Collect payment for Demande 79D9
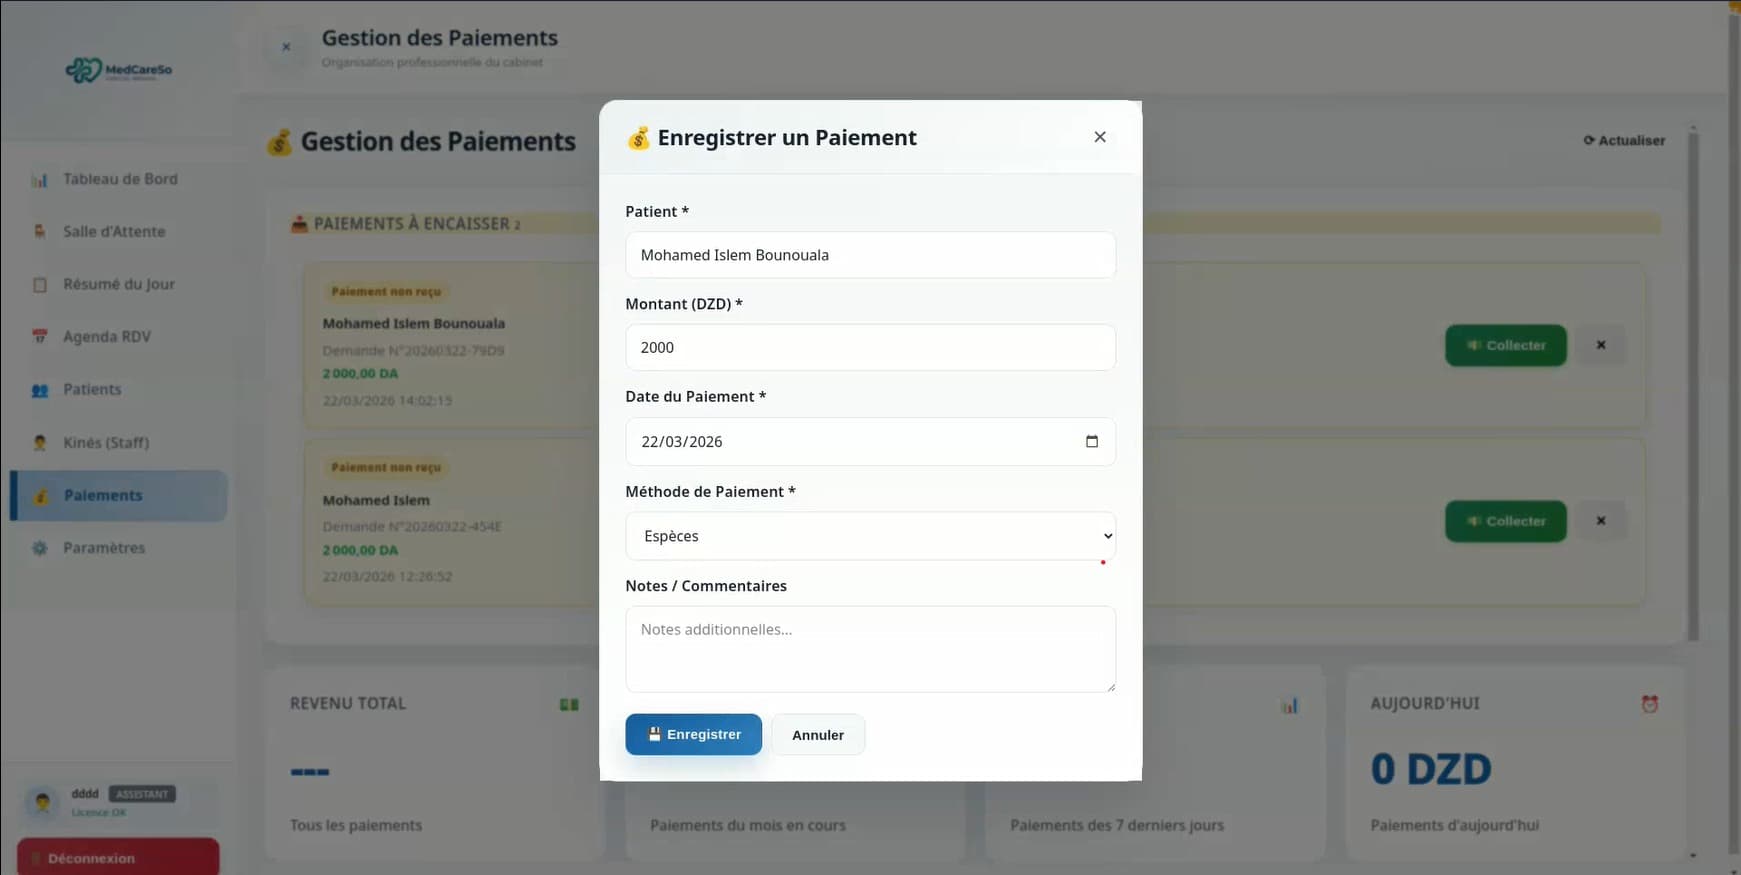This screenshot has width=1741, height=875. click(x=1505, y=345)
